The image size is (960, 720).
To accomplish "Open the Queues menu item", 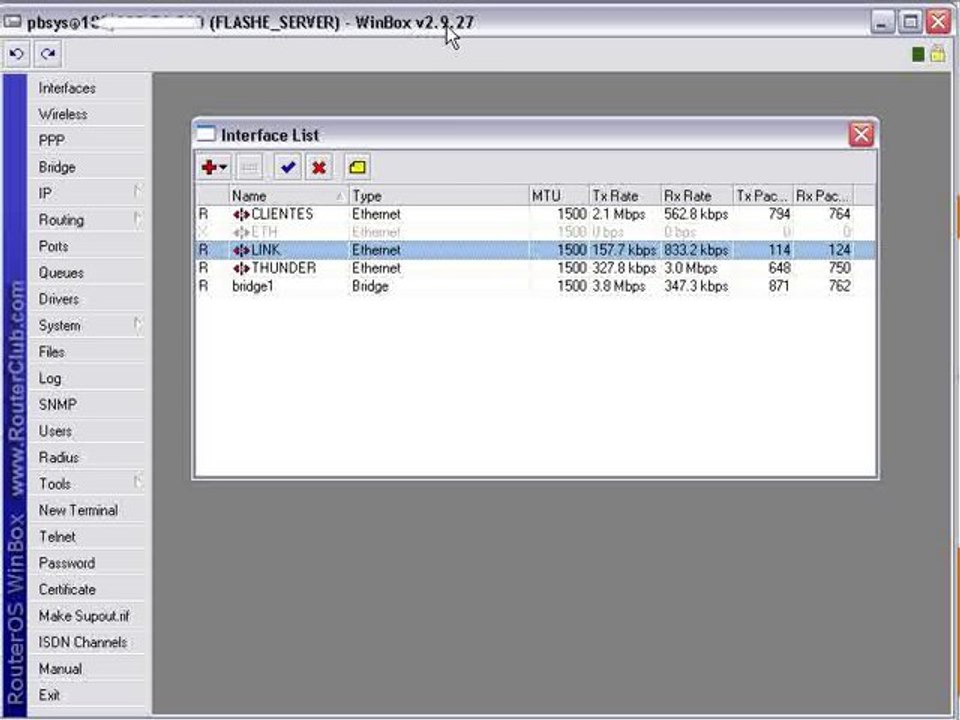I will tap(87, 272).
